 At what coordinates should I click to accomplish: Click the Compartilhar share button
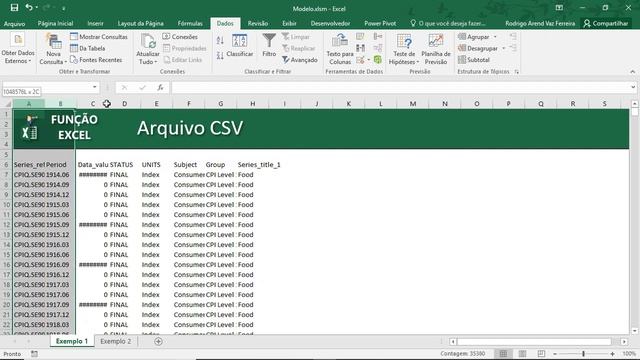[x=606, y=23]
